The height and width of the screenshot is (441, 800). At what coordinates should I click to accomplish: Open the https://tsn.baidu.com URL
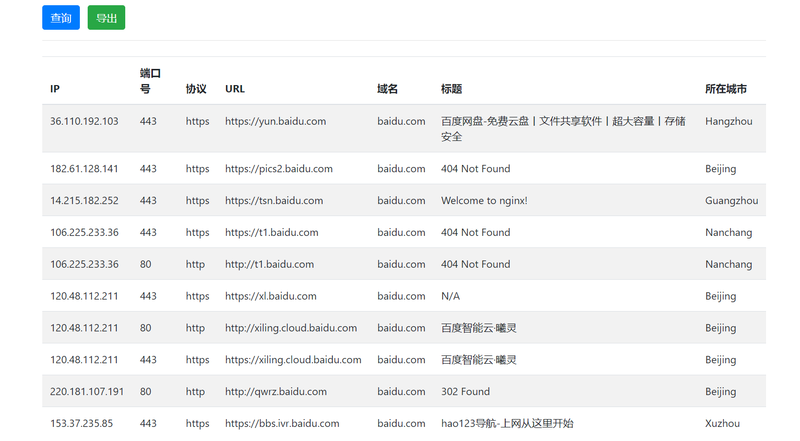pyautogui.click(x=274, y=201)
